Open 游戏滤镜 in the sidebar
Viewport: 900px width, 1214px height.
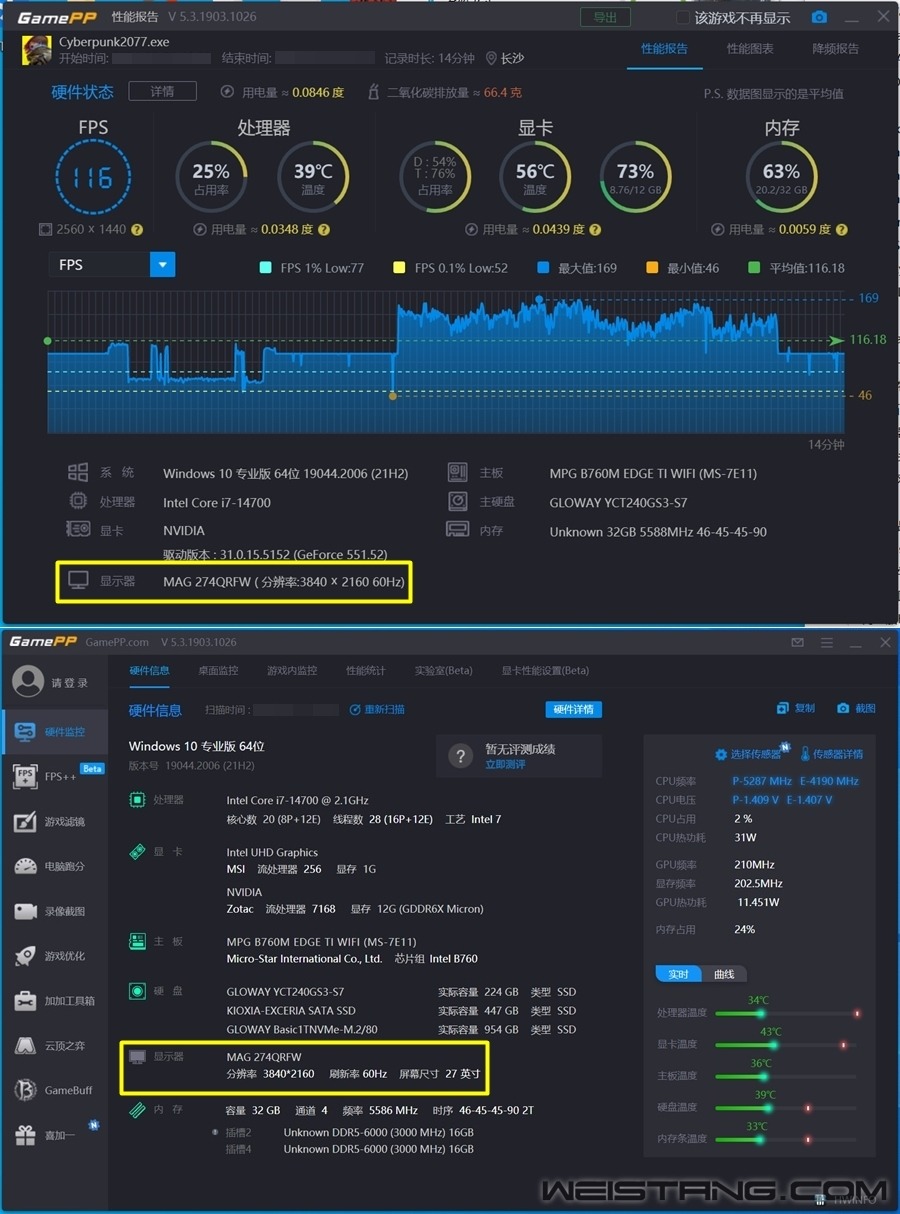[x=54, y=822]
